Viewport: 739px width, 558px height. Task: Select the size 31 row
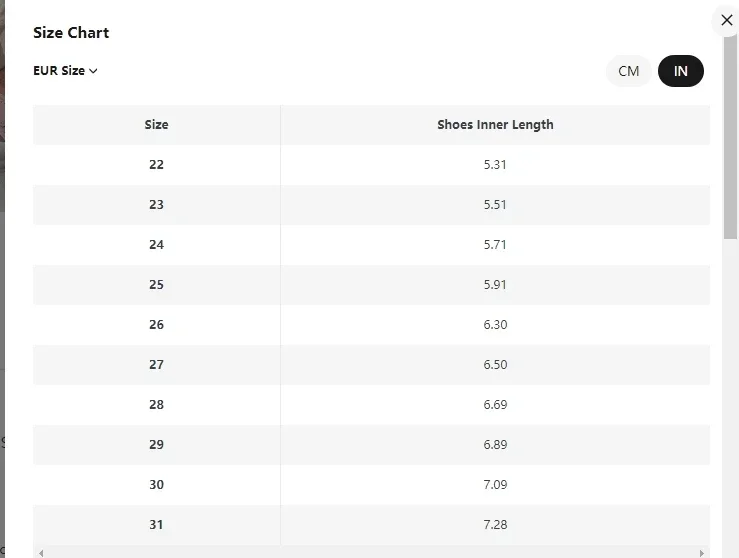[156, 525]
